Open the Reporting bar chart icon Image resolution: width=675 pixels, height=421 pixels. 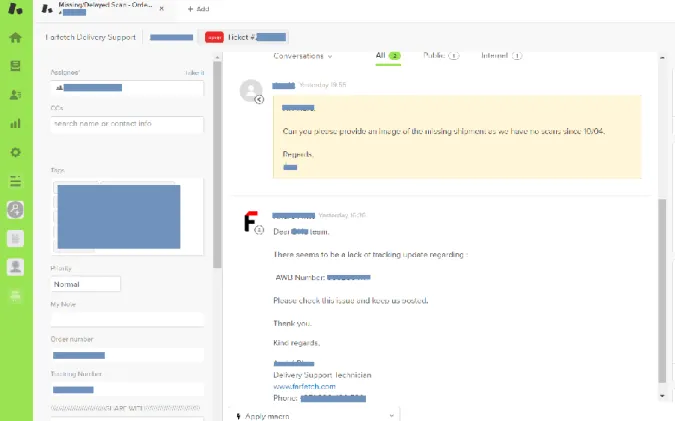15,124
